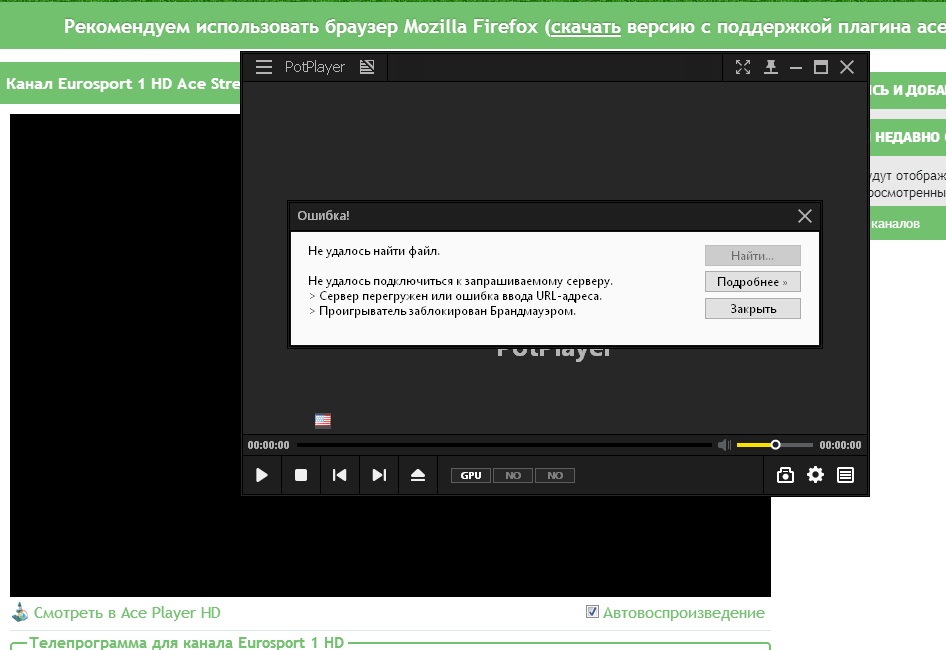Show the playlist panel icon

(x=845, y=475)
